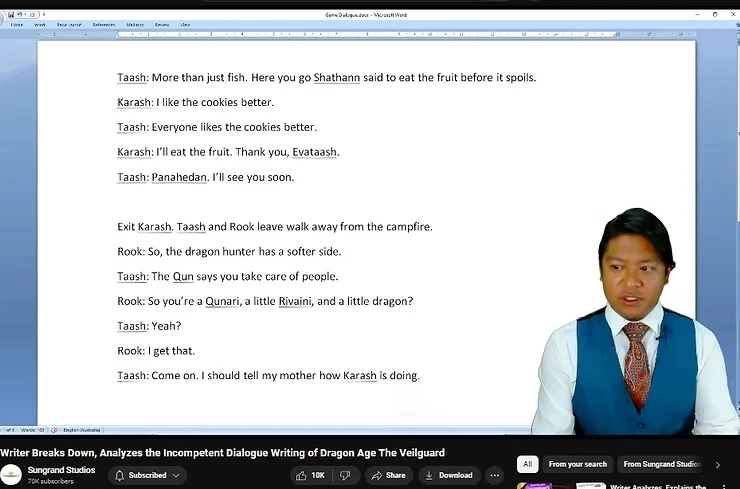Open the View ribbon tab in Word
Image resolution: width=740 pixels, height=489 pixels.
(x=185, y=25)
